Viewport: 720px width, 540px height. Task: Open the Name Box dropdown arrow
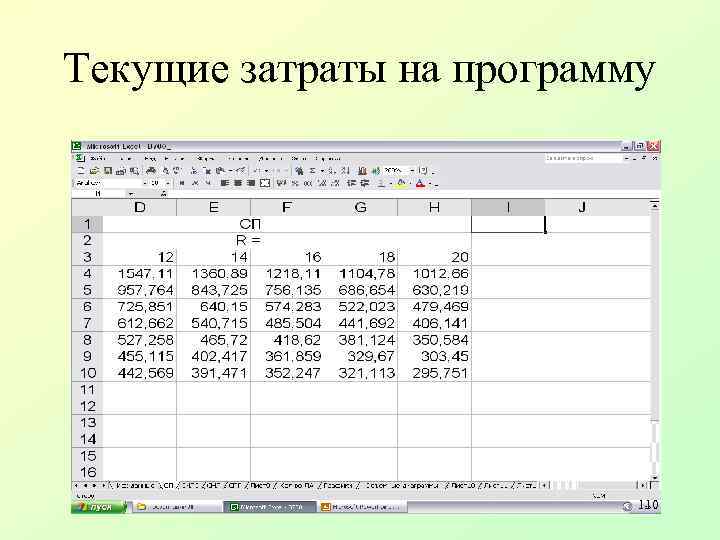coord(131,194)
